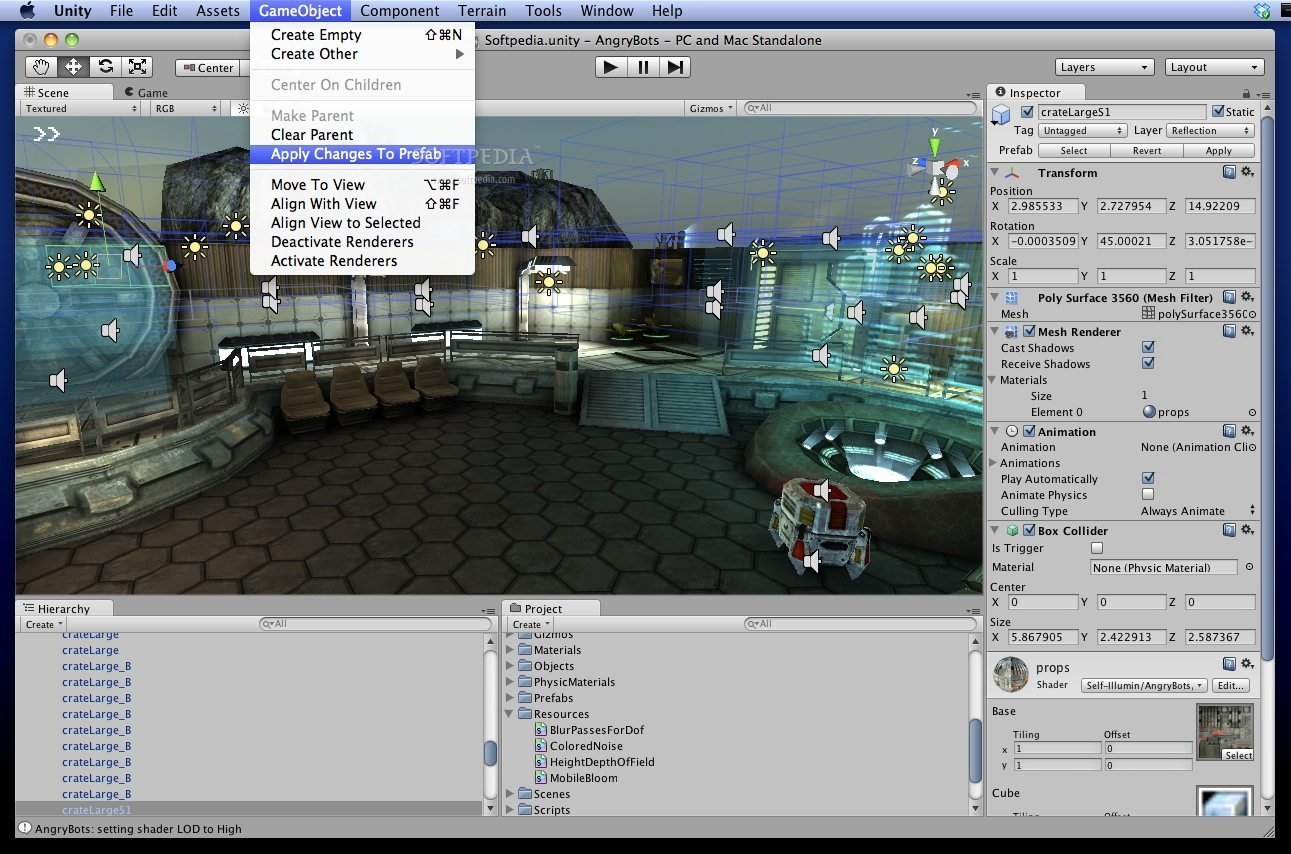Click the Step frame button
Image resolution: width=1291 pixels, height=854 pixels.
point(675,67)
